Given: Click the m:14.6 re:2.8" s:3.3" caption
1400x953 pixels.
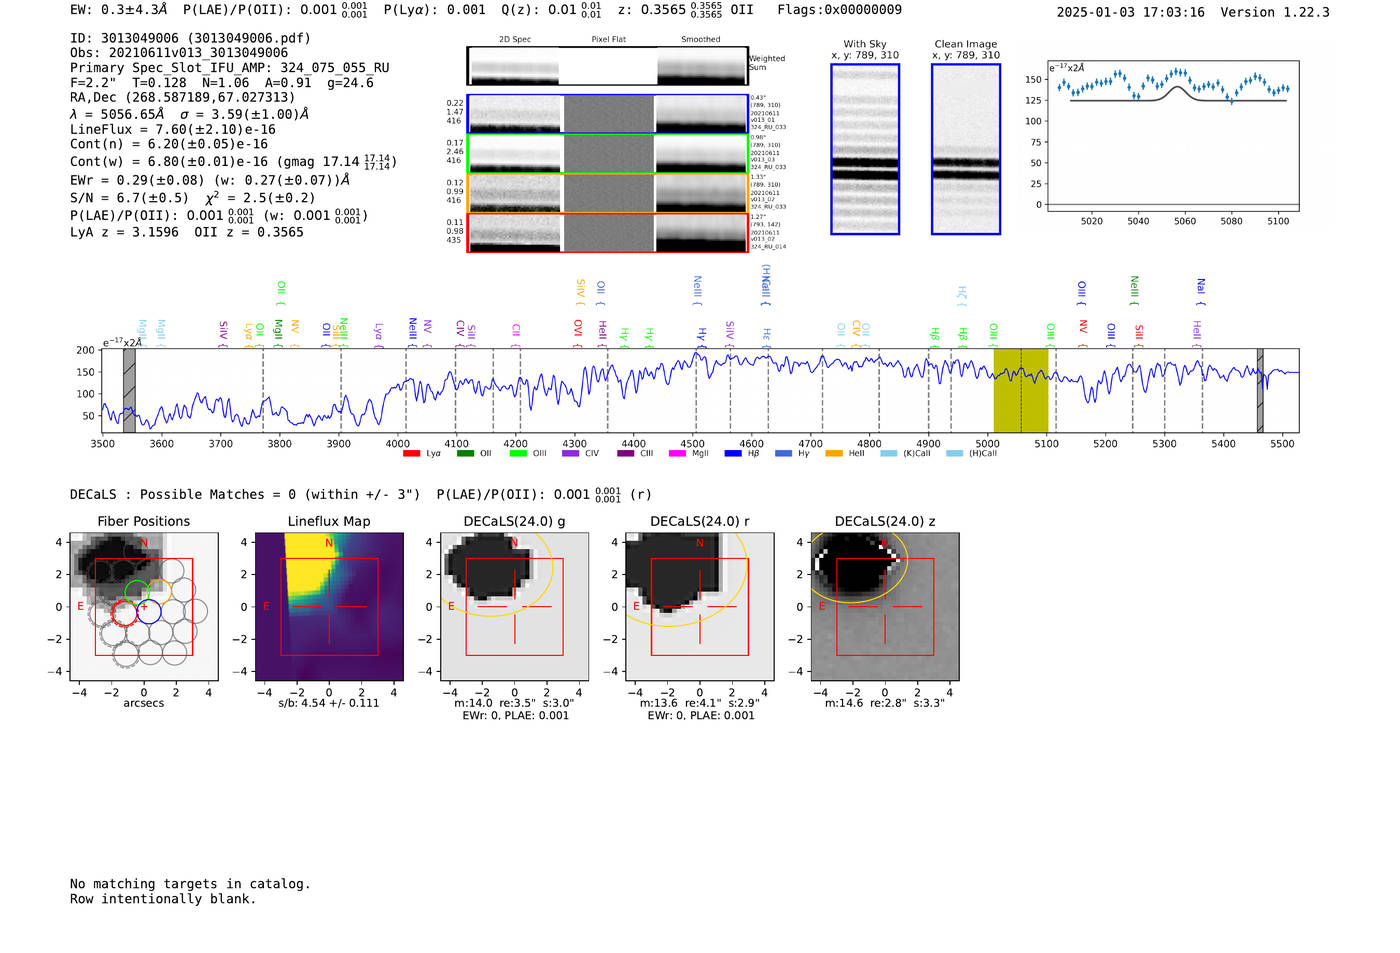Looking at the screenshot, I should pyautogui.click(x=885, y=703).
